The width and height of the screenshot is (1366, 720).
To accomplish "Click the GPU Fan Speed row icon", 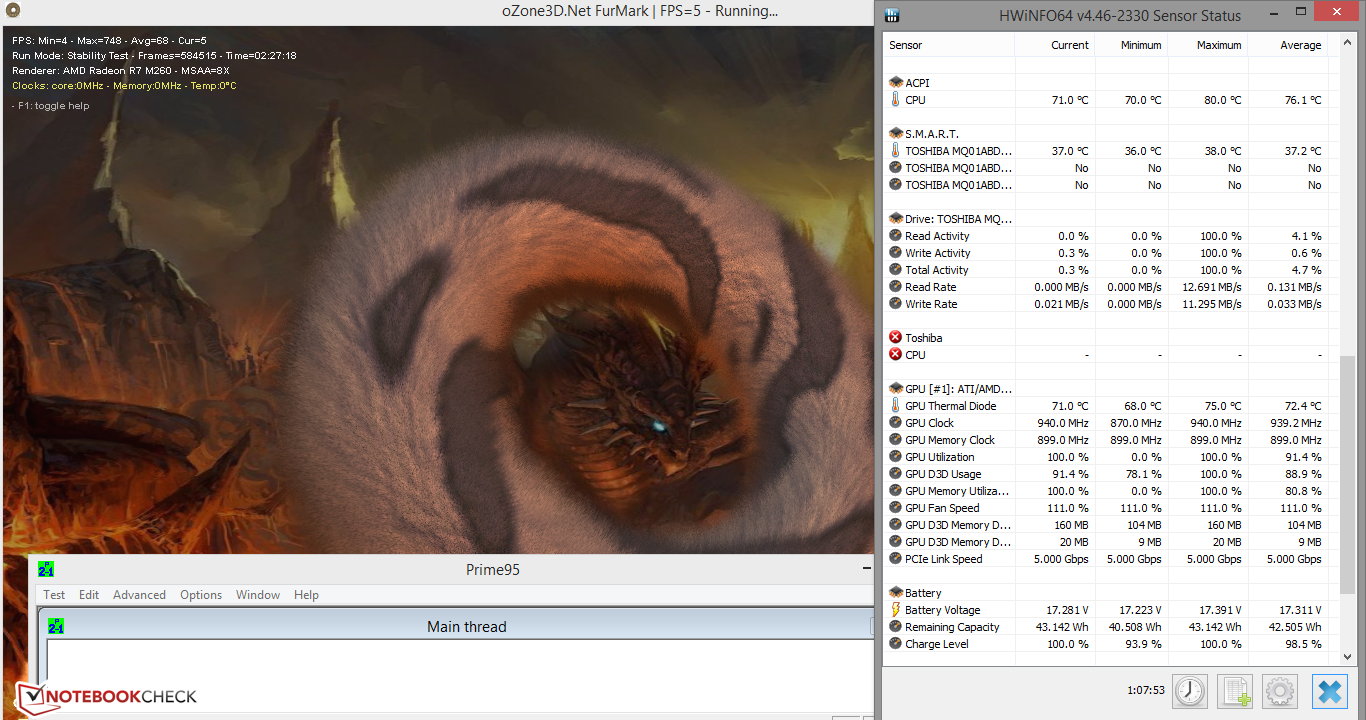I will coord(895,508).
